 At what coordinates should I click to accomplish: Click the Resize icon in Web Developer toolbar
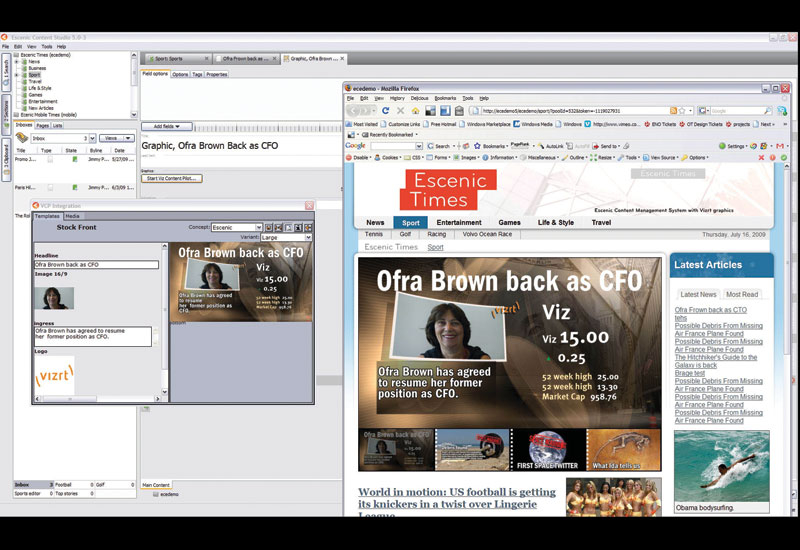(x=593, y=158)
